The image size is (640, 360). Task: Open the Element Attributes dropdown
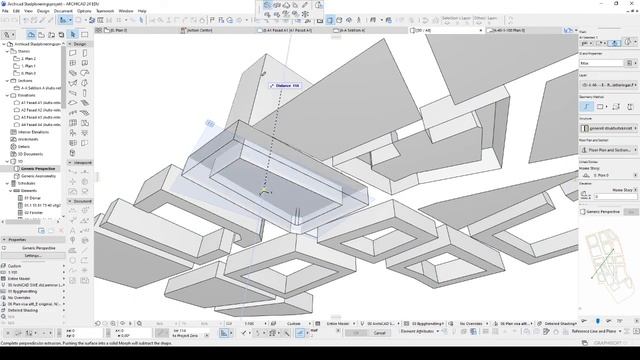click(x=420, y=331)
